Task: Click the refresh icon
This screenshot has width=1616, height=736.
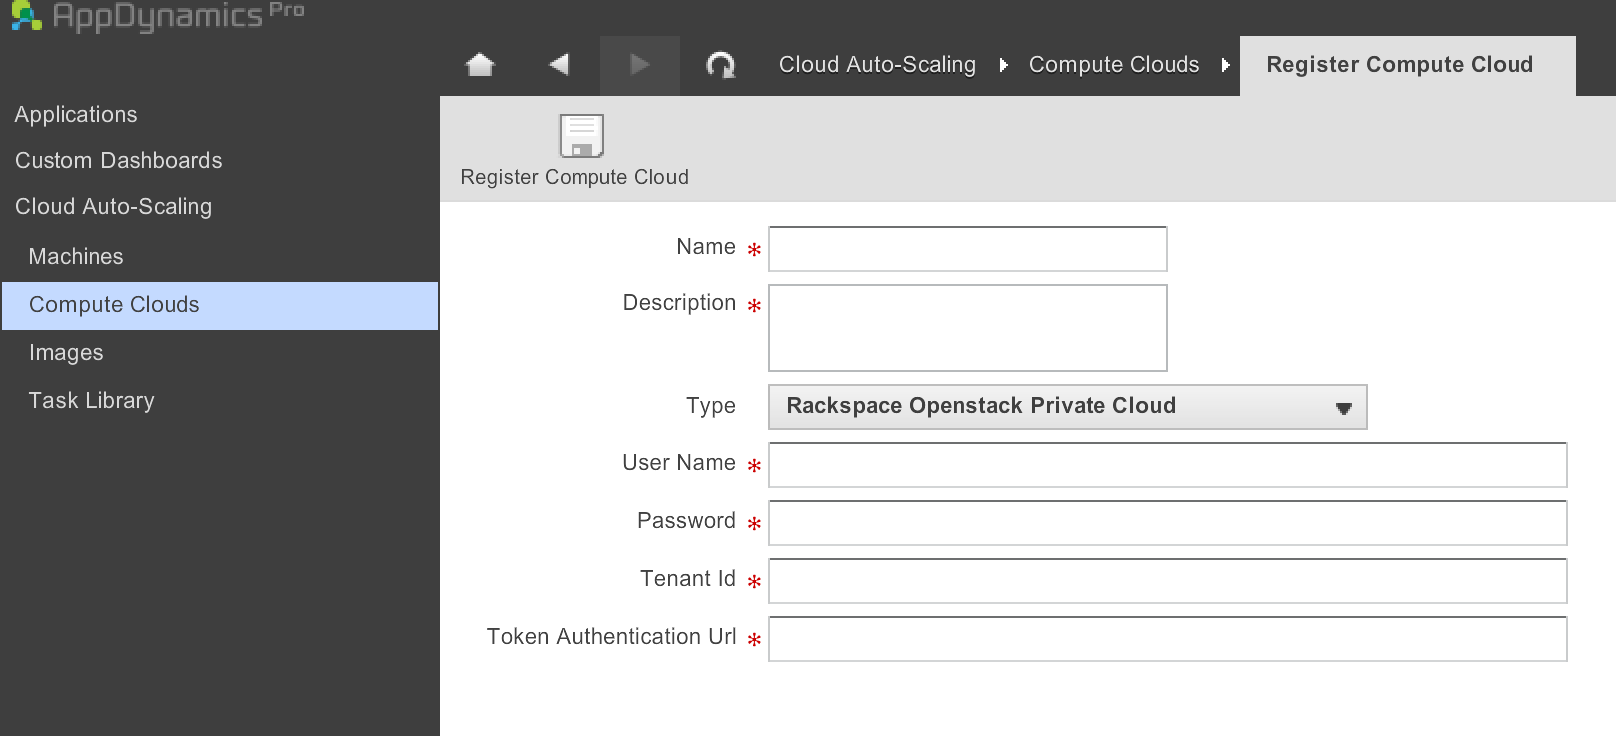Action: point(720,66)
